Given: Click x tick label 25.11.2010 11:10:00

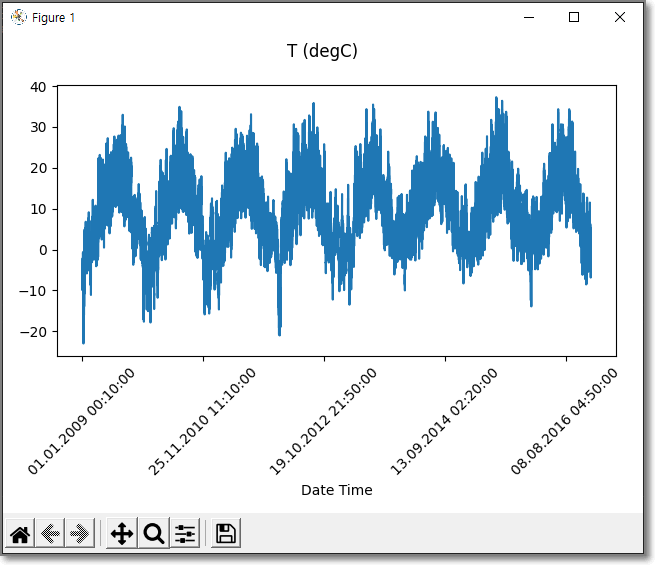Looking at the screenshot, I should [202, 421].
